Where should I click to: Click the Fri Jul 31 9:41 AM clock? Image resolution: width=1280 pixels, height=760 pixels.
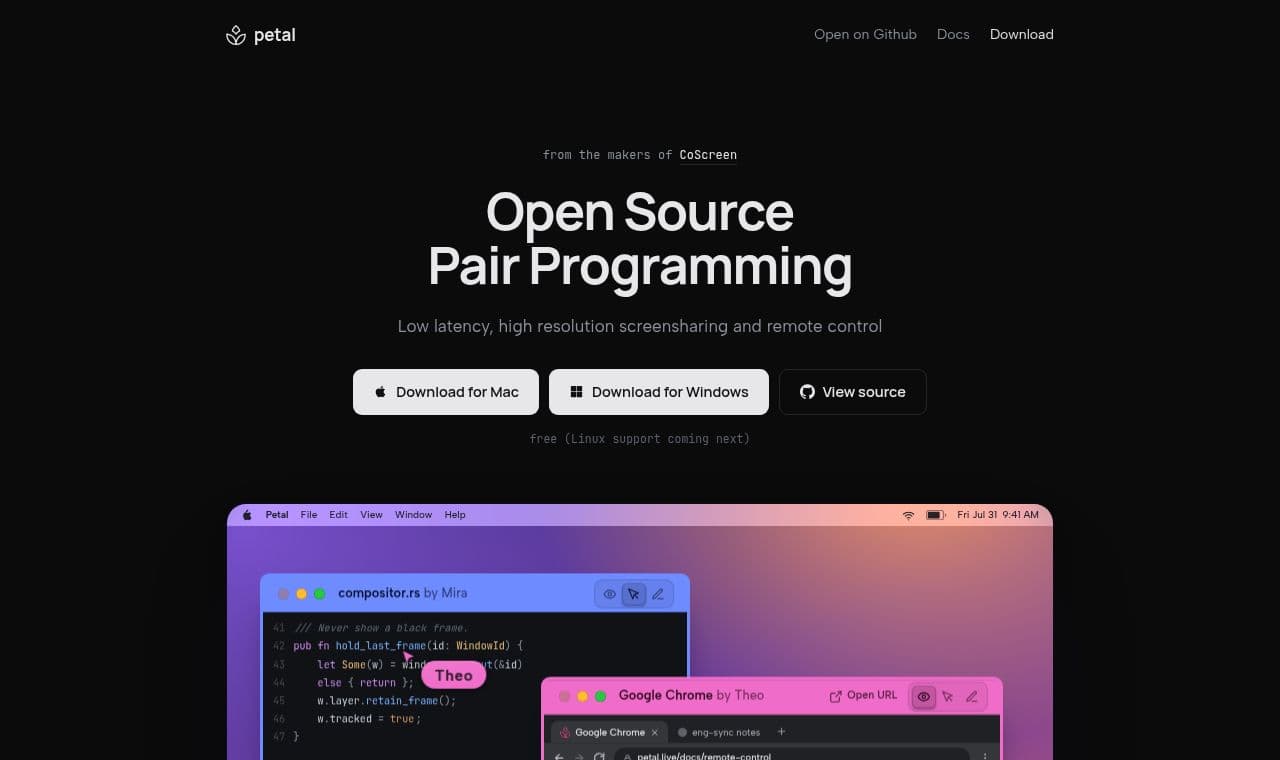998,515
